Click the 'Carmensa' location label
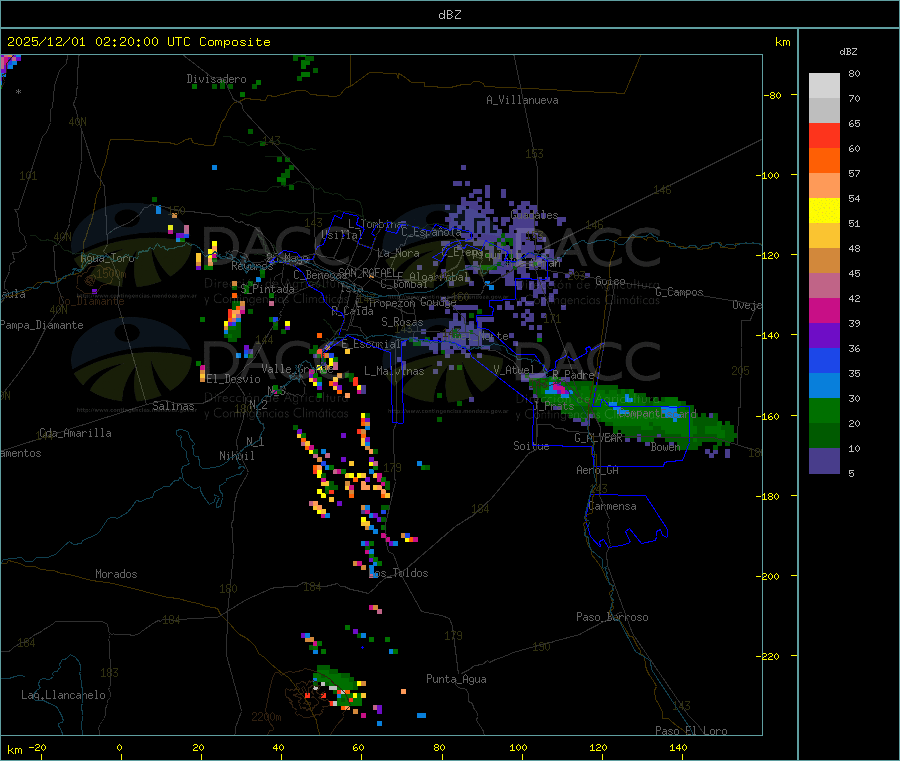The image size is (900, 761). 612,506
